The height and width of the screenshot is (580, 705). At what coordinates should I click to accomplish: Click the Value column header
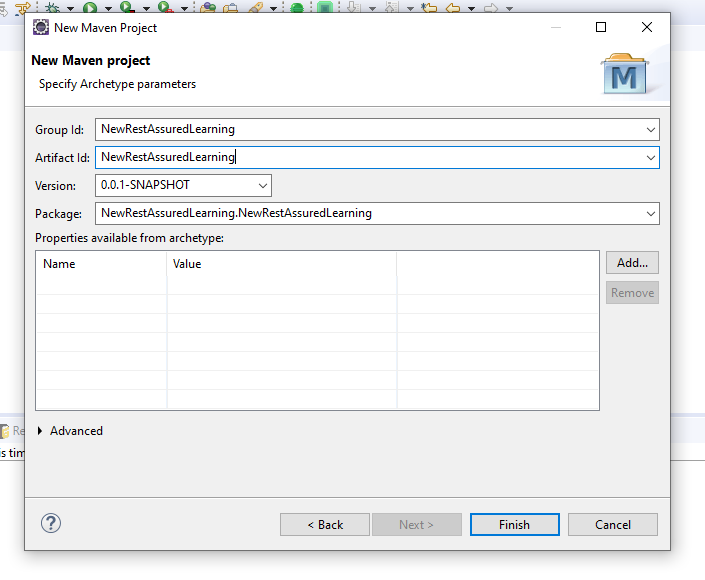pyautogui.click(x=282, y=264)
